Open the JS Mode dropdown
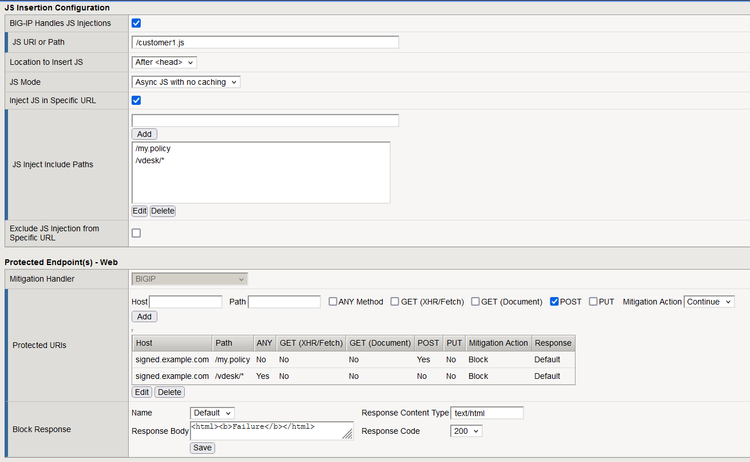The height and width of the screenshot is (462, 750). tap(186, 82)
